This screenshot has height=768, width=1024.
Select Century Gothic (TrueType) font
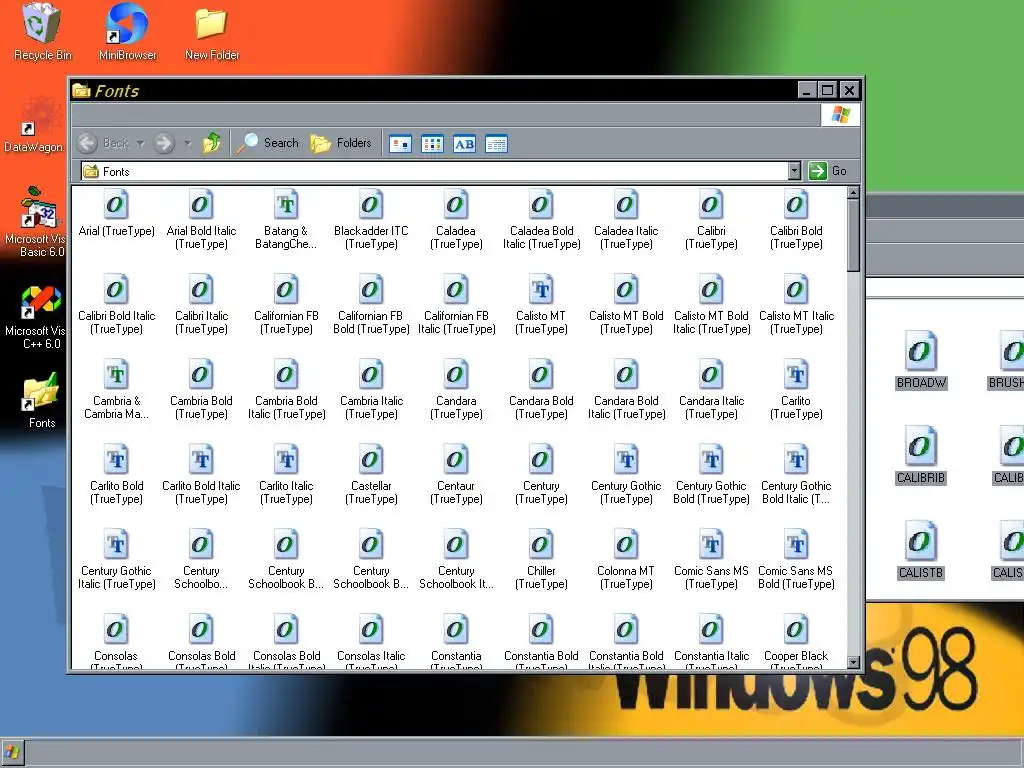pos(626,474)
